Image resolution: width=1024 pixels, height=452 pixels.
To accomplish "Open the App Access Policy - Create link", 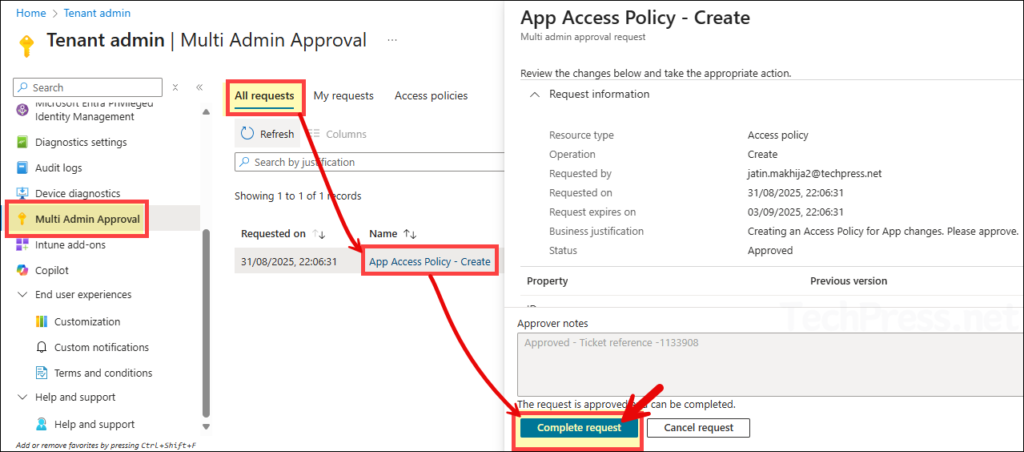I will tap(430, 261).
